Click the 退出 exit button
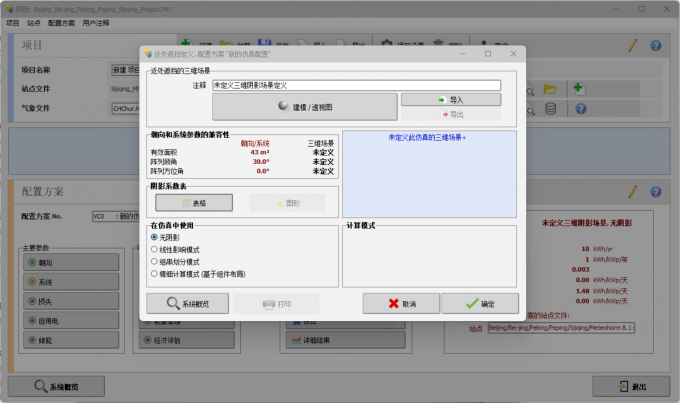Image resolution: width=680 pixels, height=403 pixels. [631, 386]
